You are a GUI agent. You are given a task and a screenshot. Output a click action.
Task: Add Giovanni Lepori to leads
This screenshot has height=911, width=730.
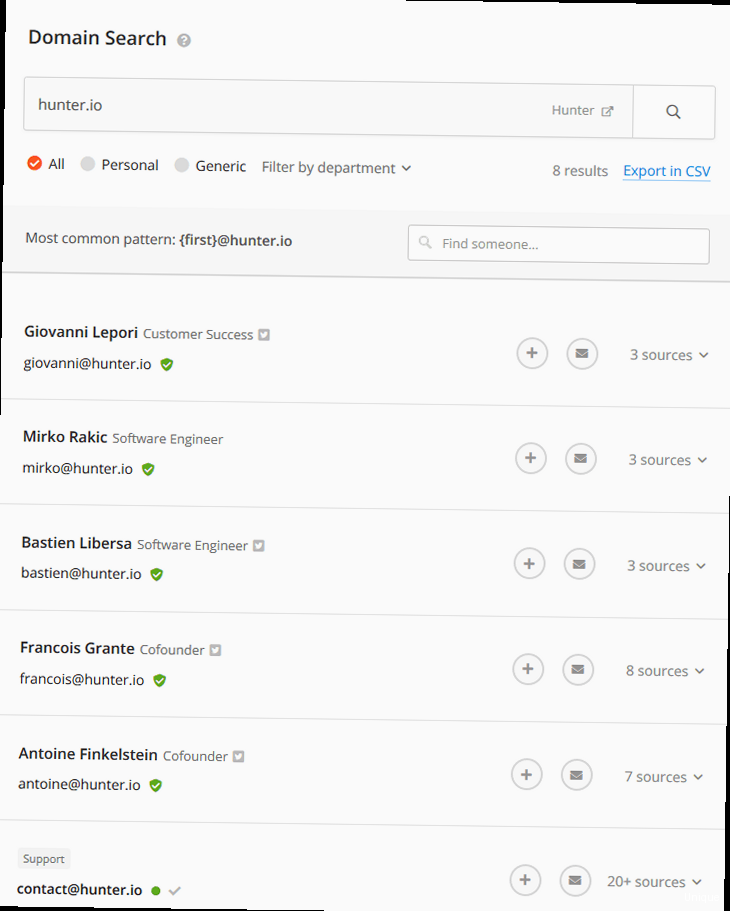[532, 353]
